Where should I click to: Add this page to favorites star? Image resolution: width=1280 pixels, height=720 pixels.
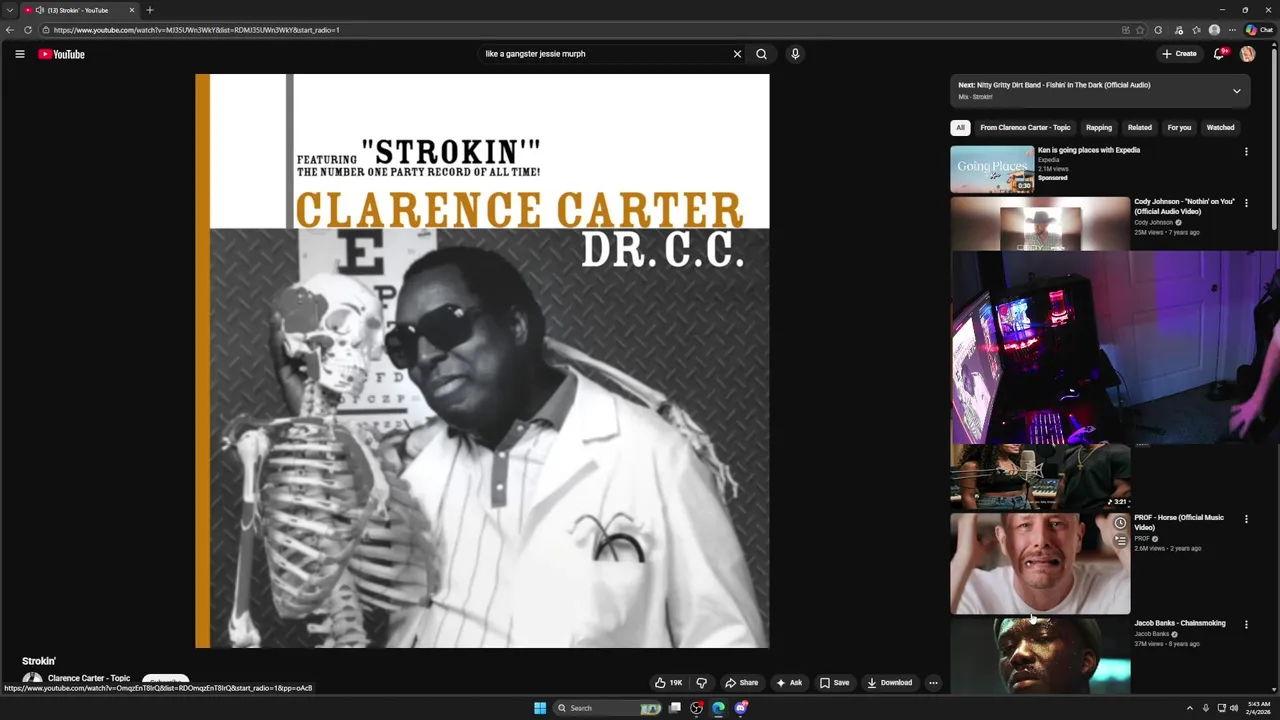[1140, 30]
